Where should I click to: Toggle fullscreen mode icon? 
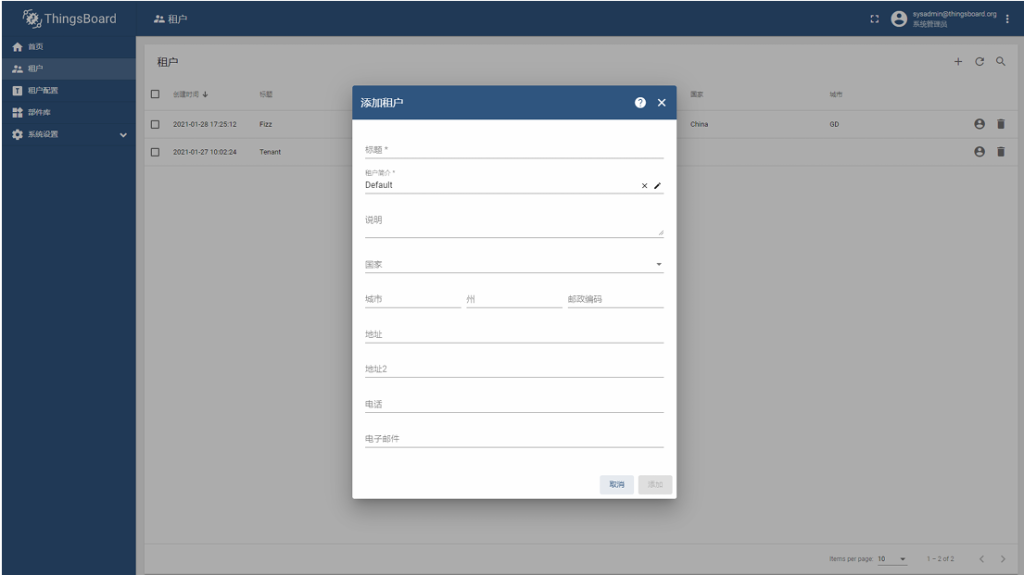pyautogui.click(x=874, y=19)
